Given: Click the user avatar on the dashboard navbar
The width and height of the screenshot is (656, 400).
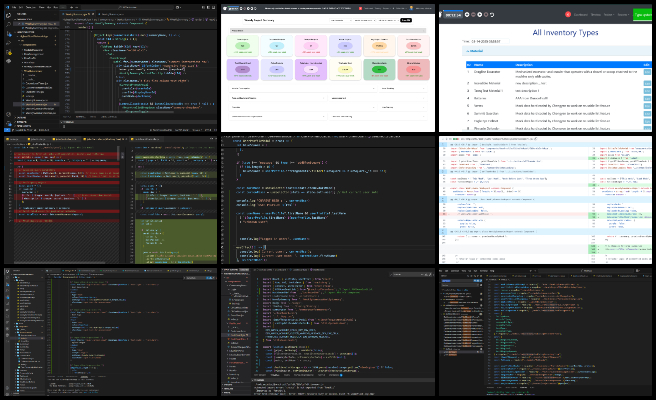Looking at the screenshot, I should tap(411, 8).
